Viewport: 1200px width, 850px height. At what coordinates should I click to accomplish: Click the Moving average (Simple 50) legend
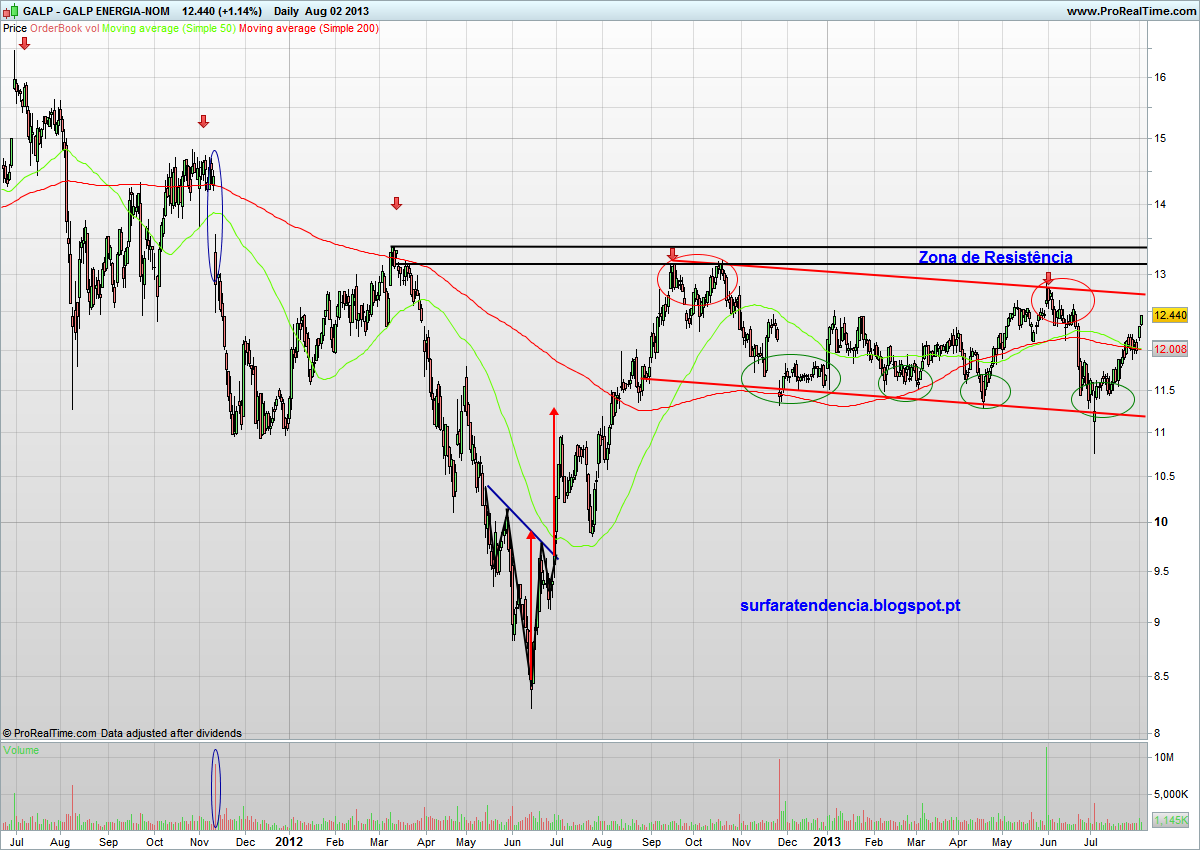point(168,28)
